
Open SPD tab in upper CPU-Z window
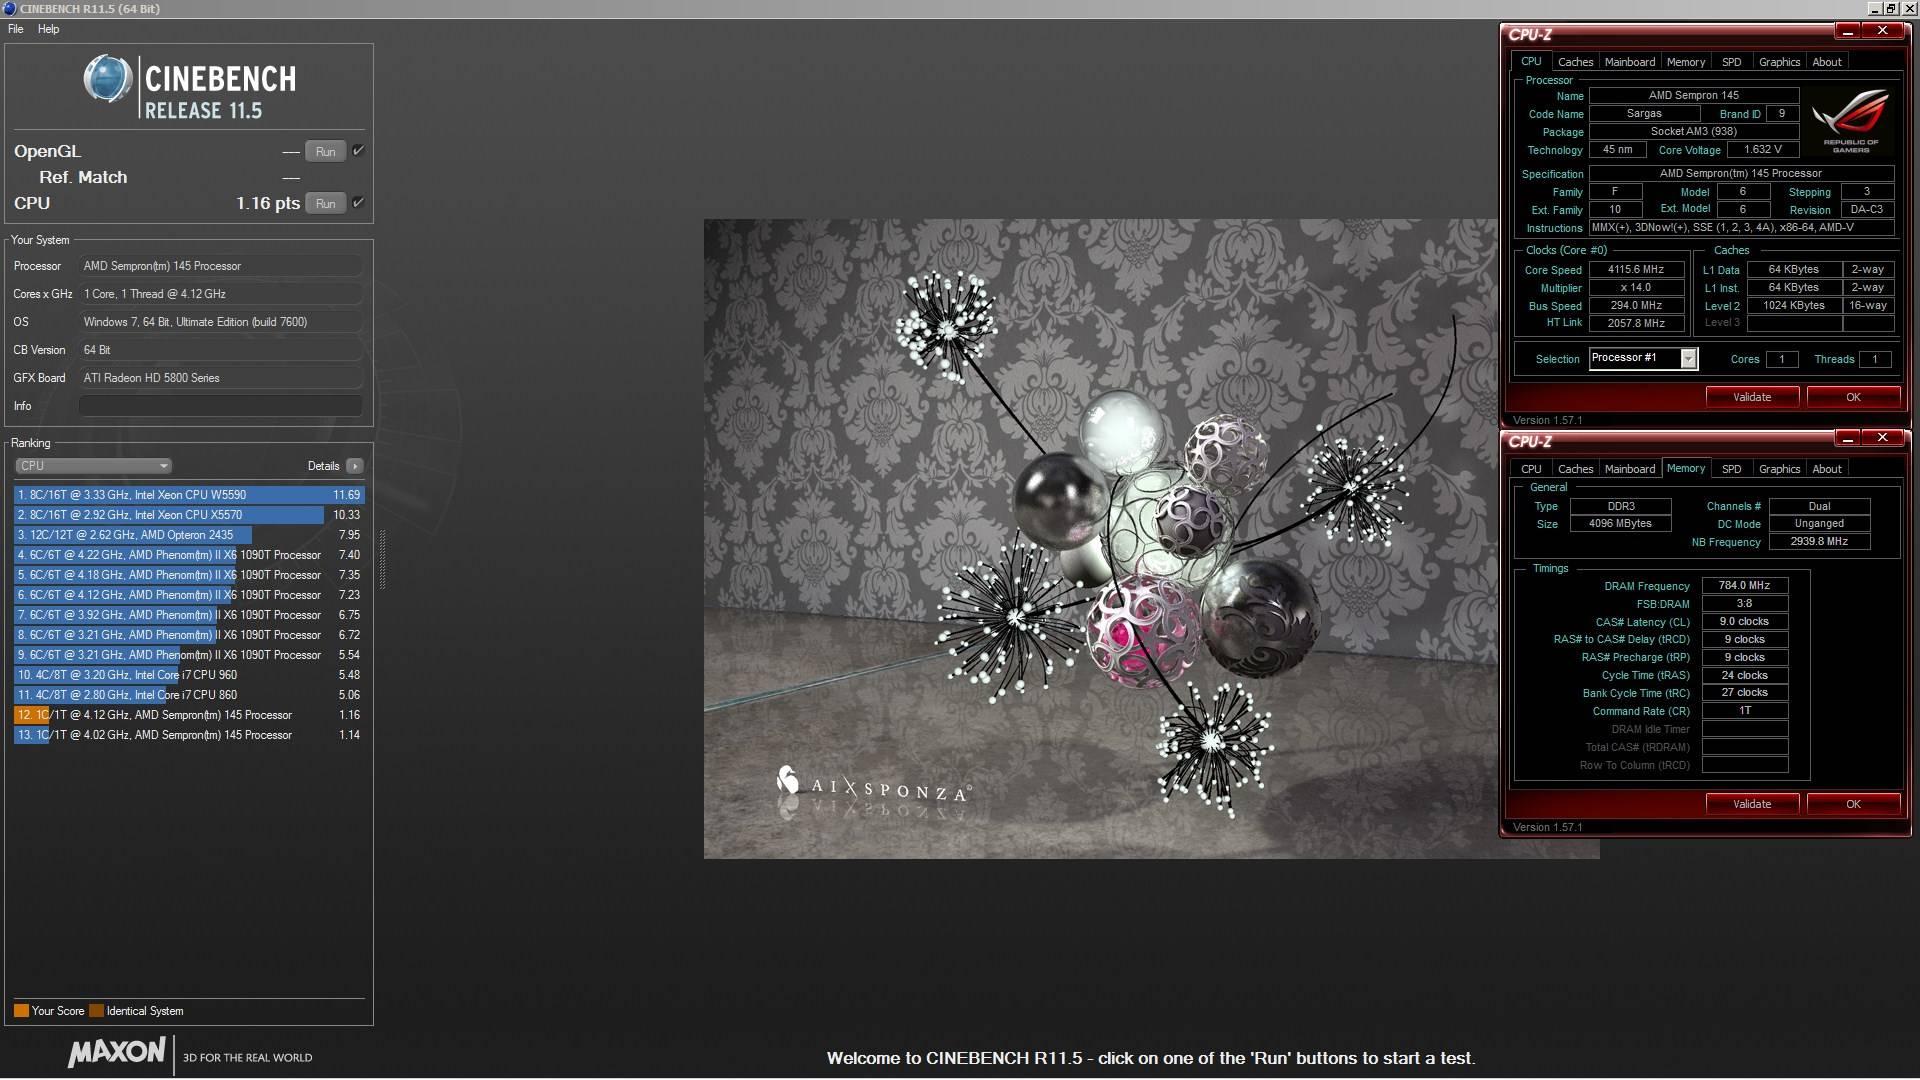1731,62
